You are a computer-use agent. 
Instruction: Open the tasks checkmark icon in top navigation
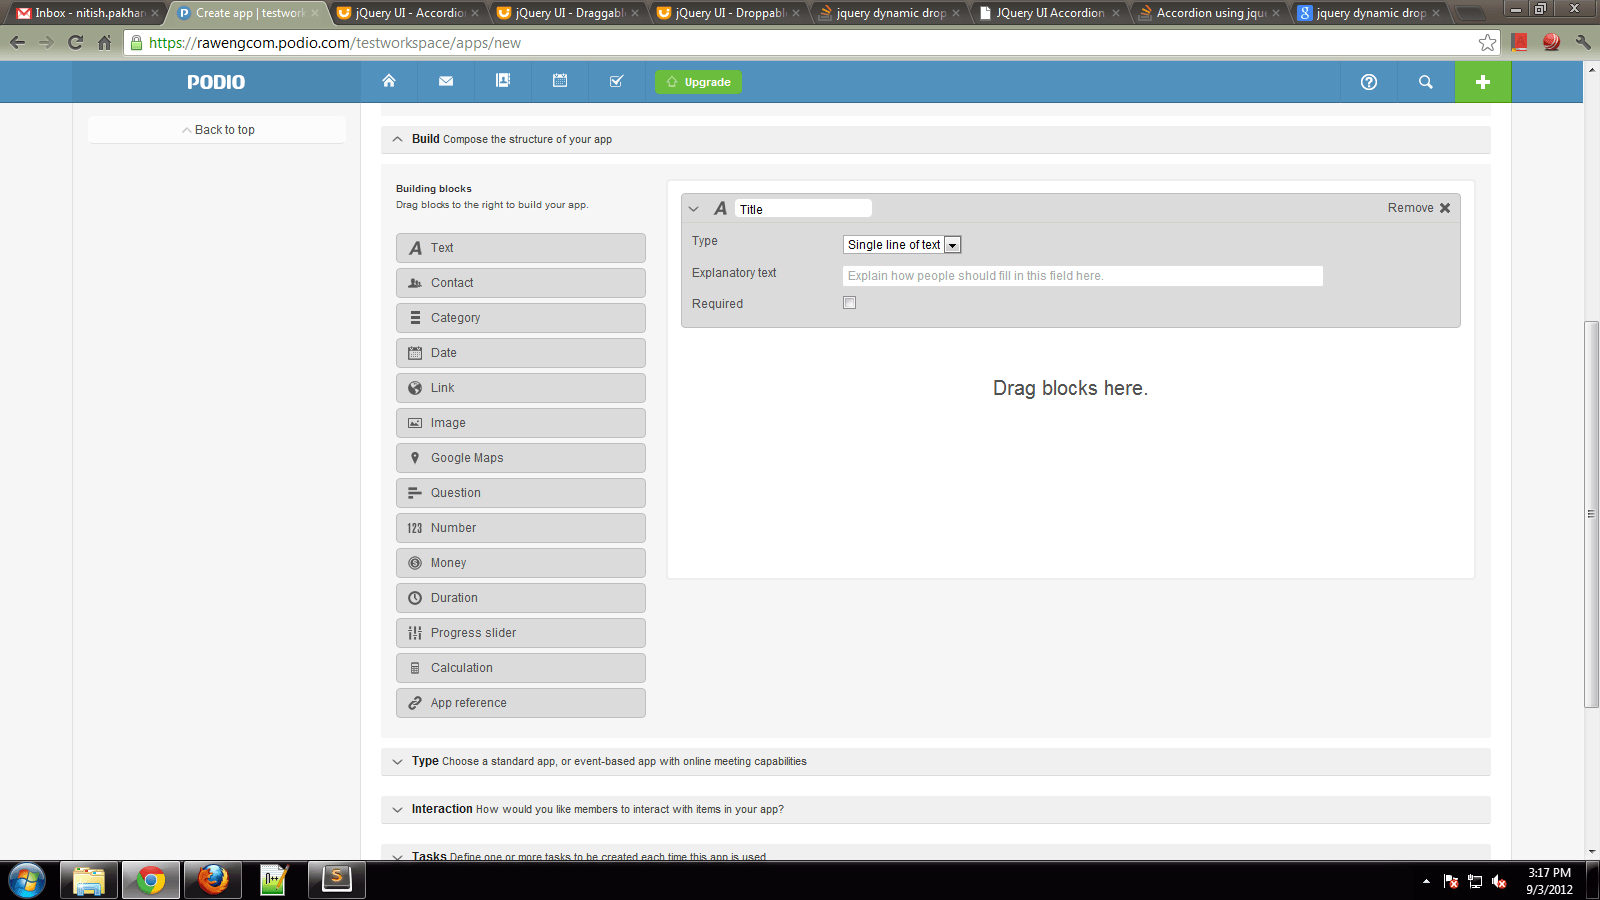tap(616, 81)
